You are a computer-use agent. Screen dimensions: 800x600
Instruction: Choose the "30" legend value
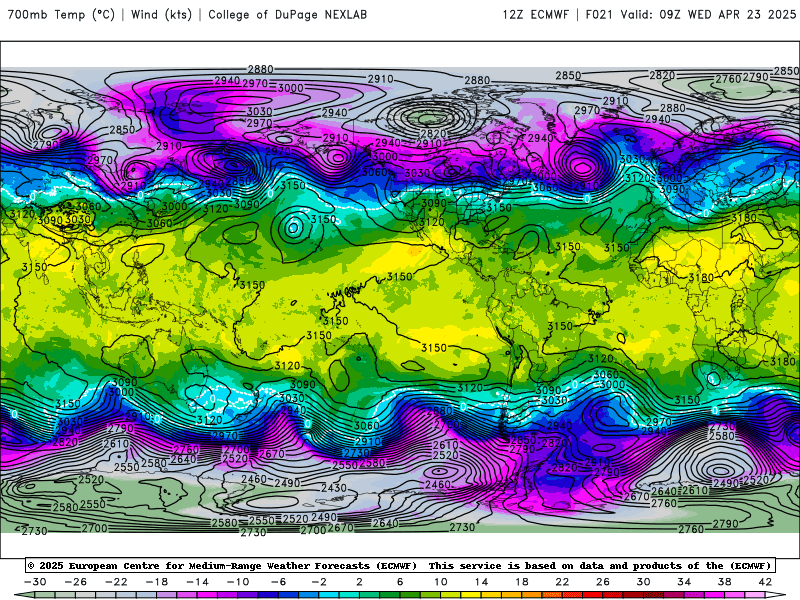643,582
